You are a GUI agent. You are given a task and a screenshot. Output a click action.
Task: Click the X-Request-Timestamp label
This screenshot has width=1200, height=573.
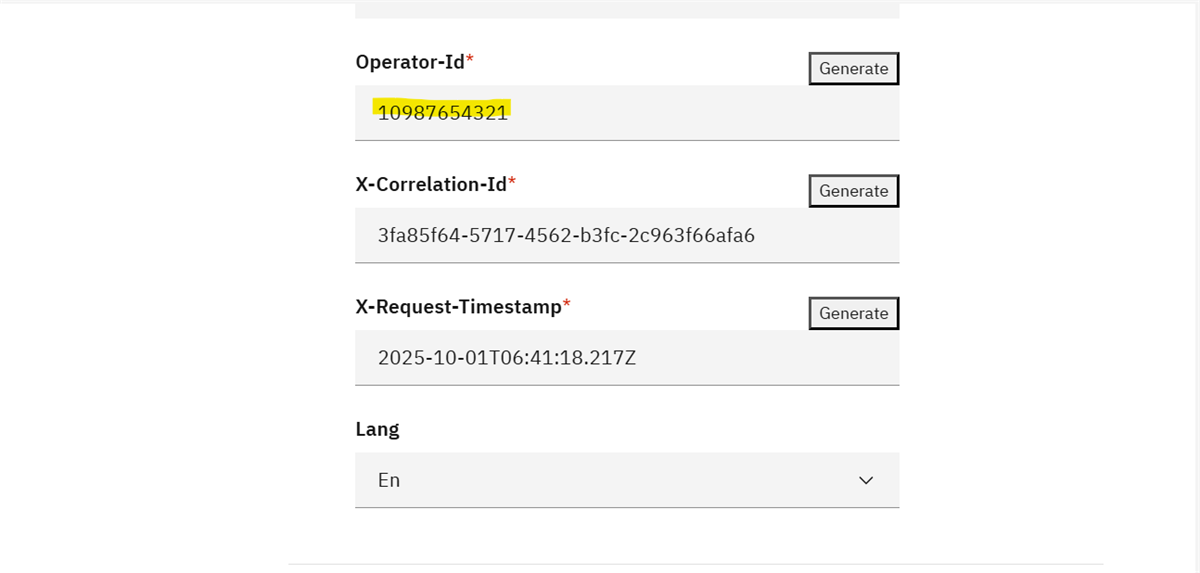point(458,307)
